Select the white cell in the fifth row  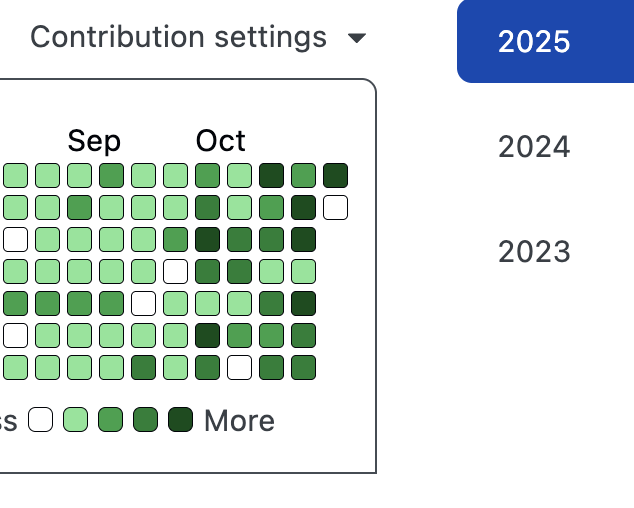pos(143,304)
